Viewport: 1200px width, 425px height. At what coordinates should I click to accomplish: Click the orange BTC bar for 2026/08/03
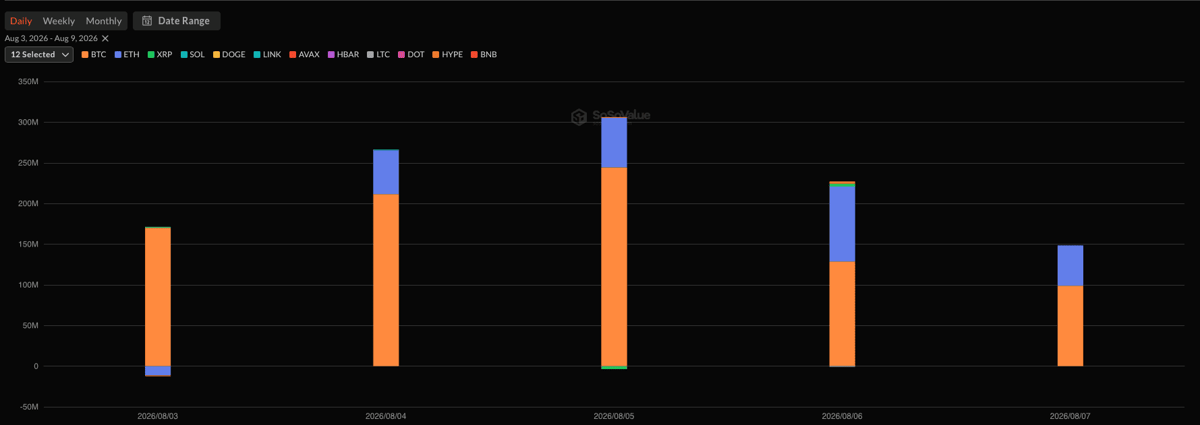tap(158, 297)
